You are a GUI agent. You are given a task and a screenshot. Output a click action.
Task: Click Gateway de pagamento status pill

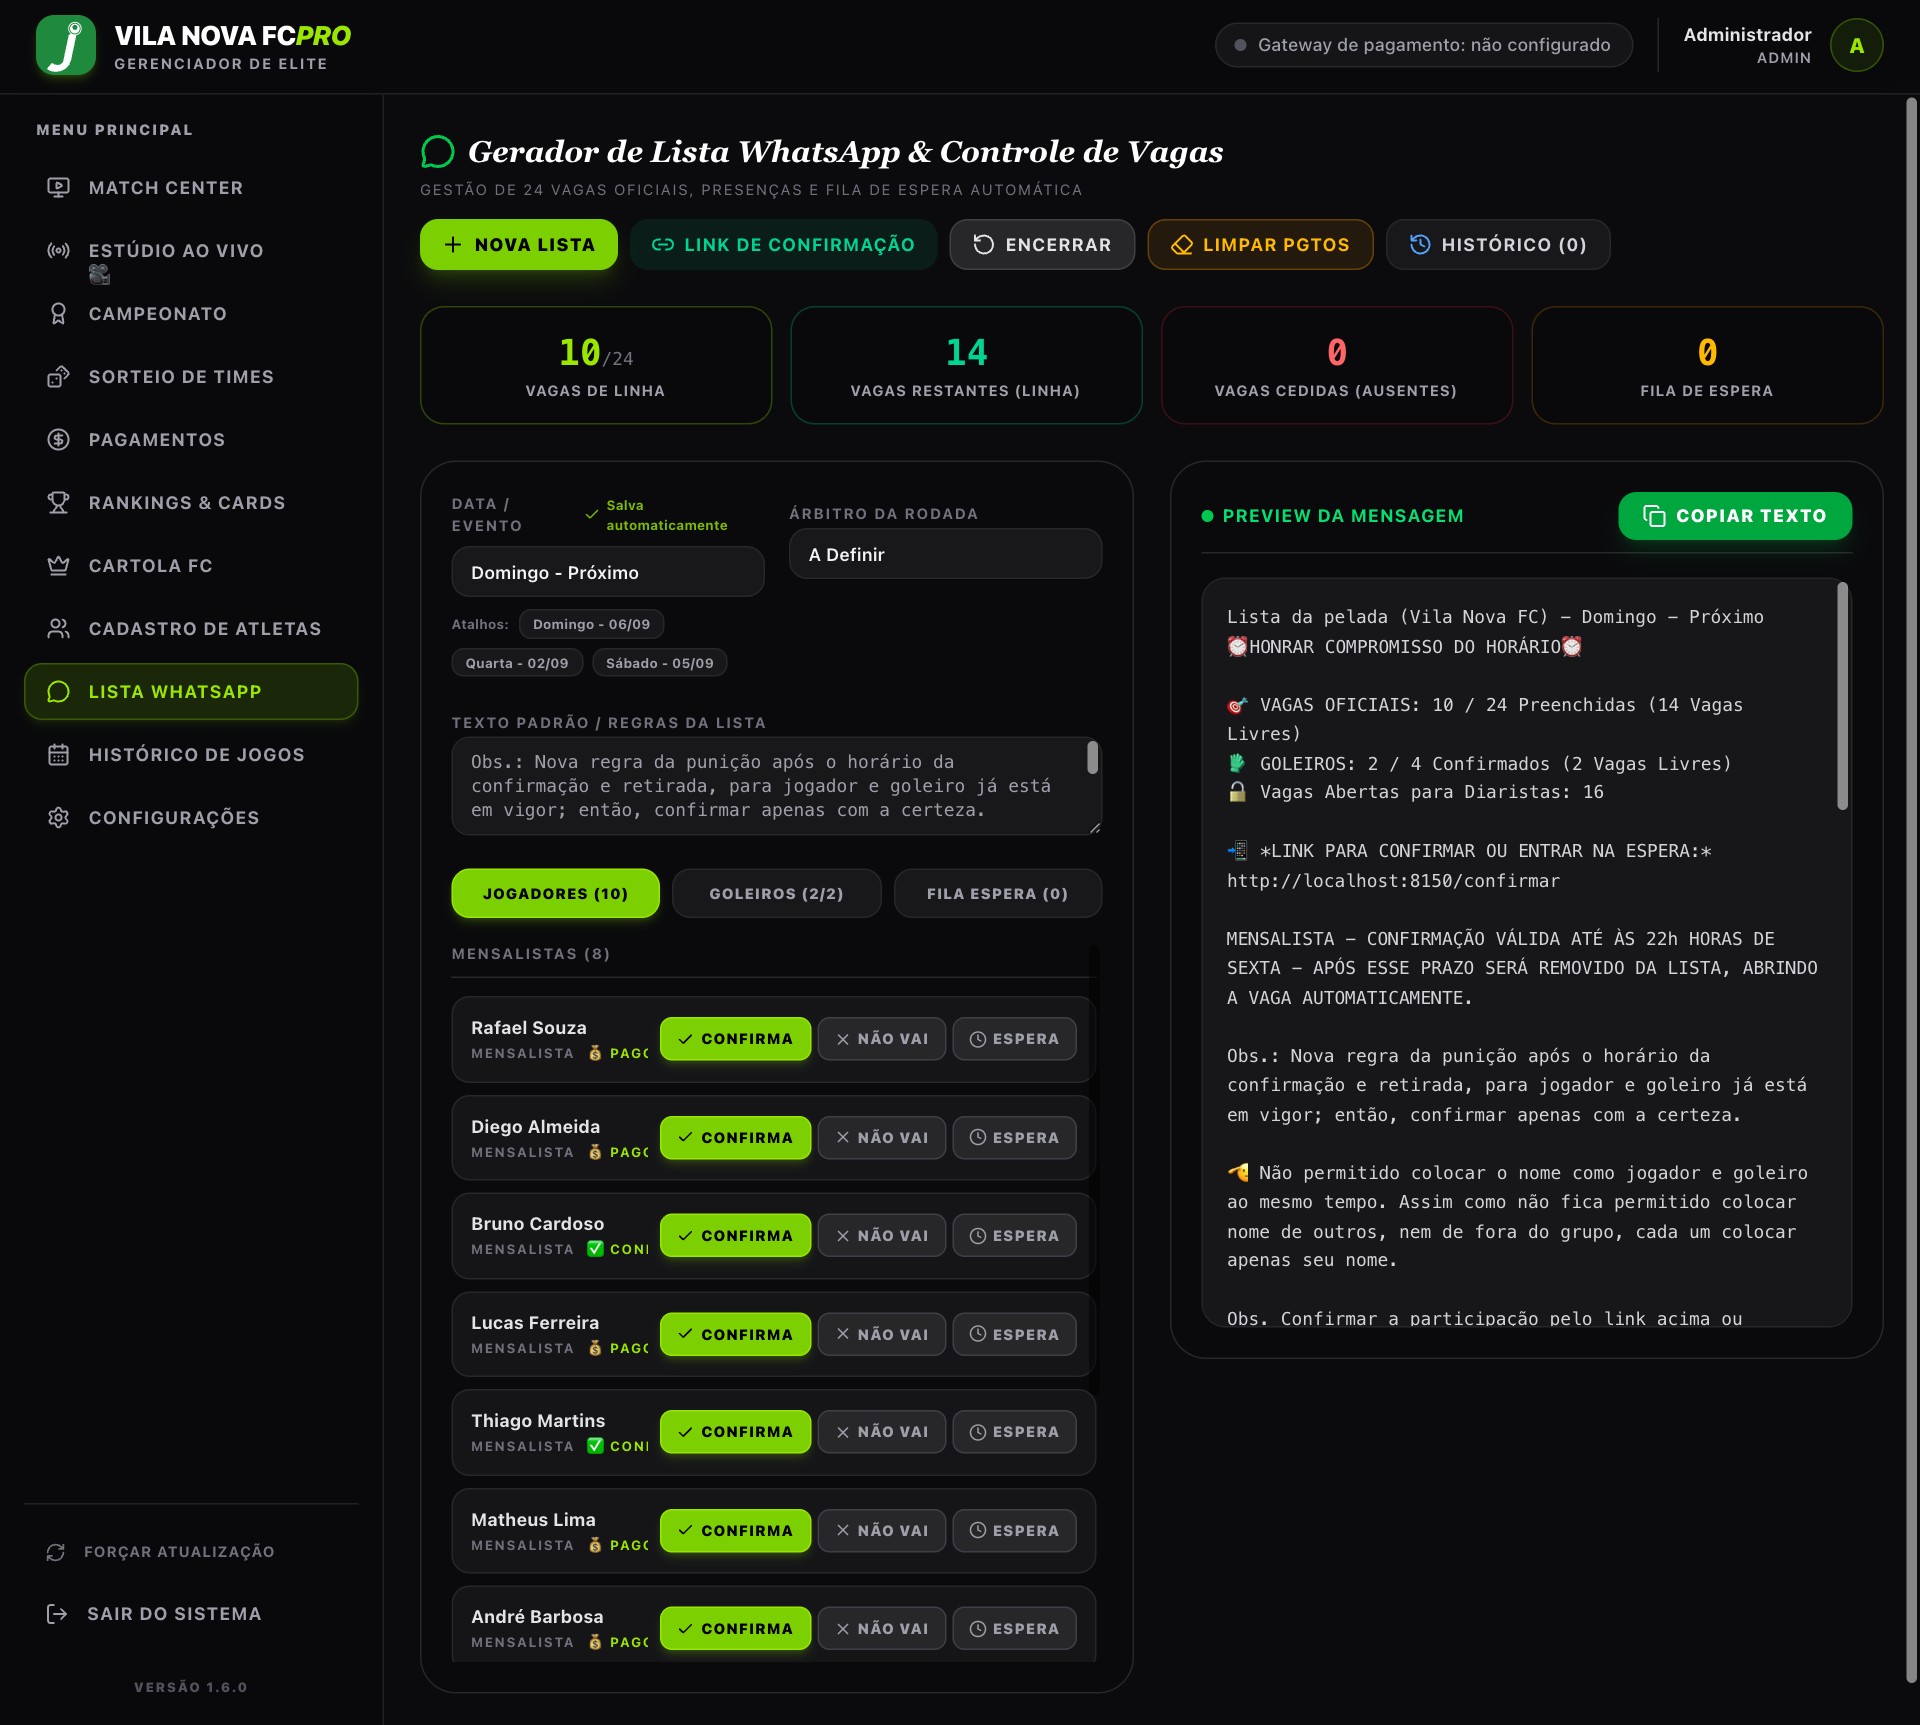[x=1423, y=46]
